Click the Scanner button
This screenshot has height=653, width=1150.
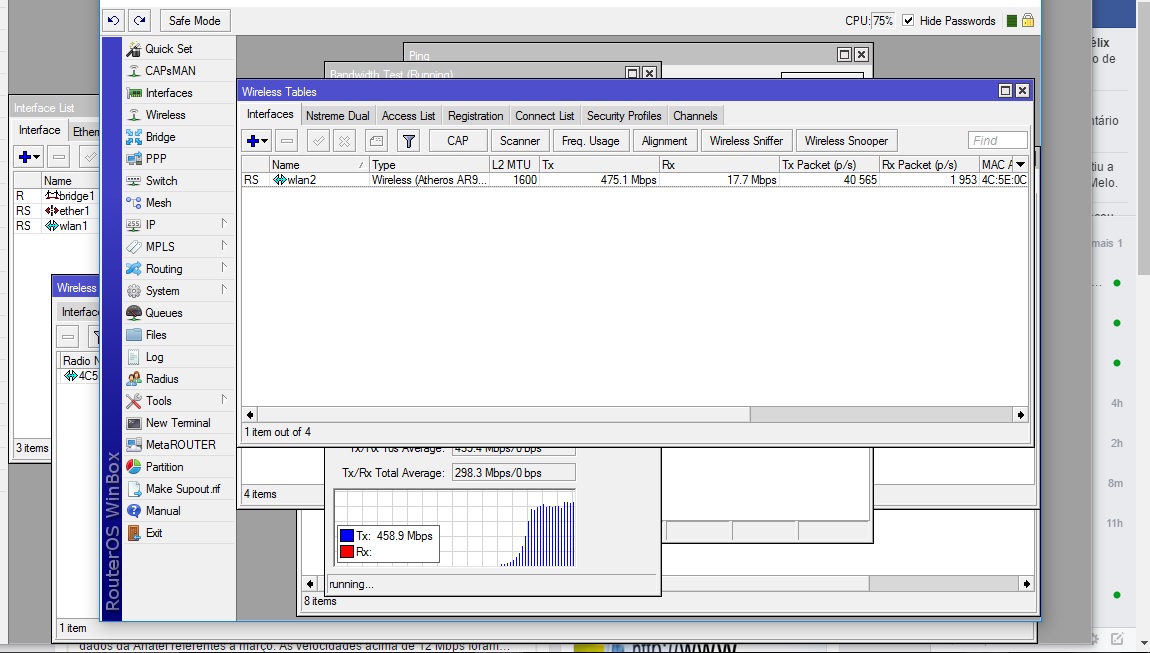(519, 141)
